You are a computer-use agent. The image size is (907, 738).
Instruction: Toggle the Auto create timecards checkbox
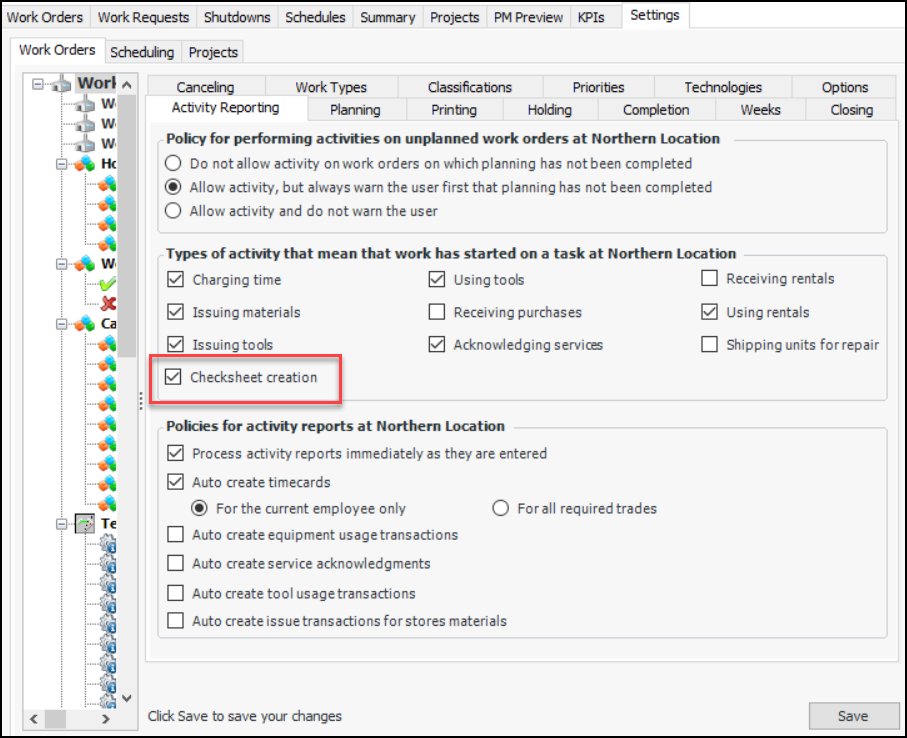pos(175,482)
